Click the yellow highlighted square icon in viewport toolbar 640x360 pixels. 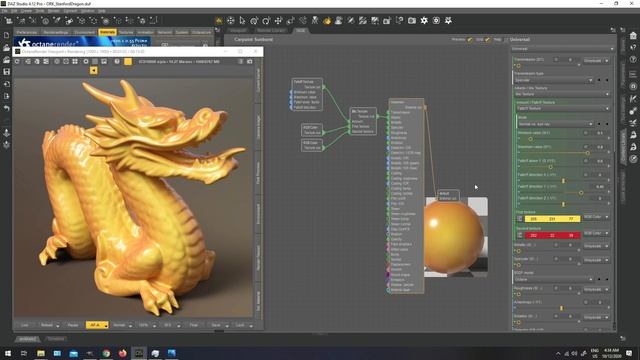(x=128, y=62)
